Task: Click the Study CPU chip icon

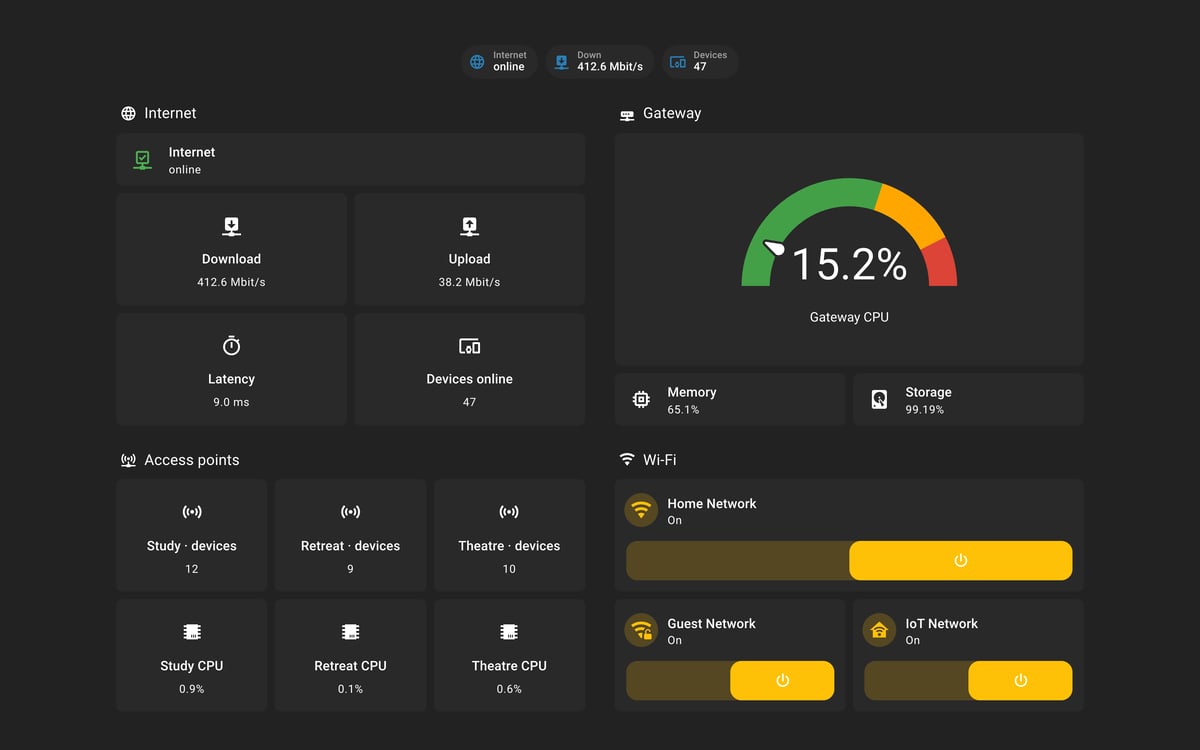Action: click(x=192, y=632)
